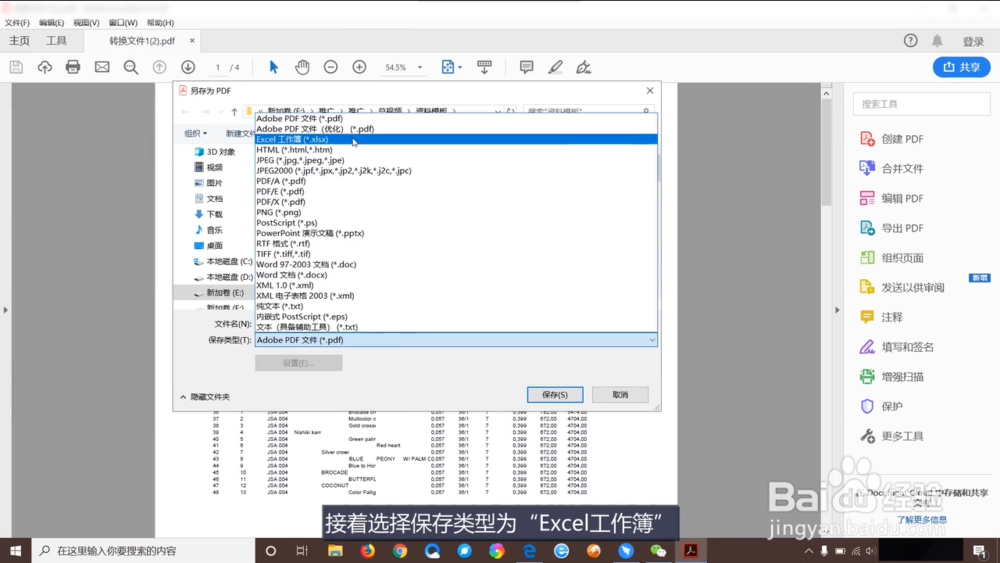The width and height of the screenshot is (1000, 563).
Task: Switch to the 主页 tab
Action: 19,41
